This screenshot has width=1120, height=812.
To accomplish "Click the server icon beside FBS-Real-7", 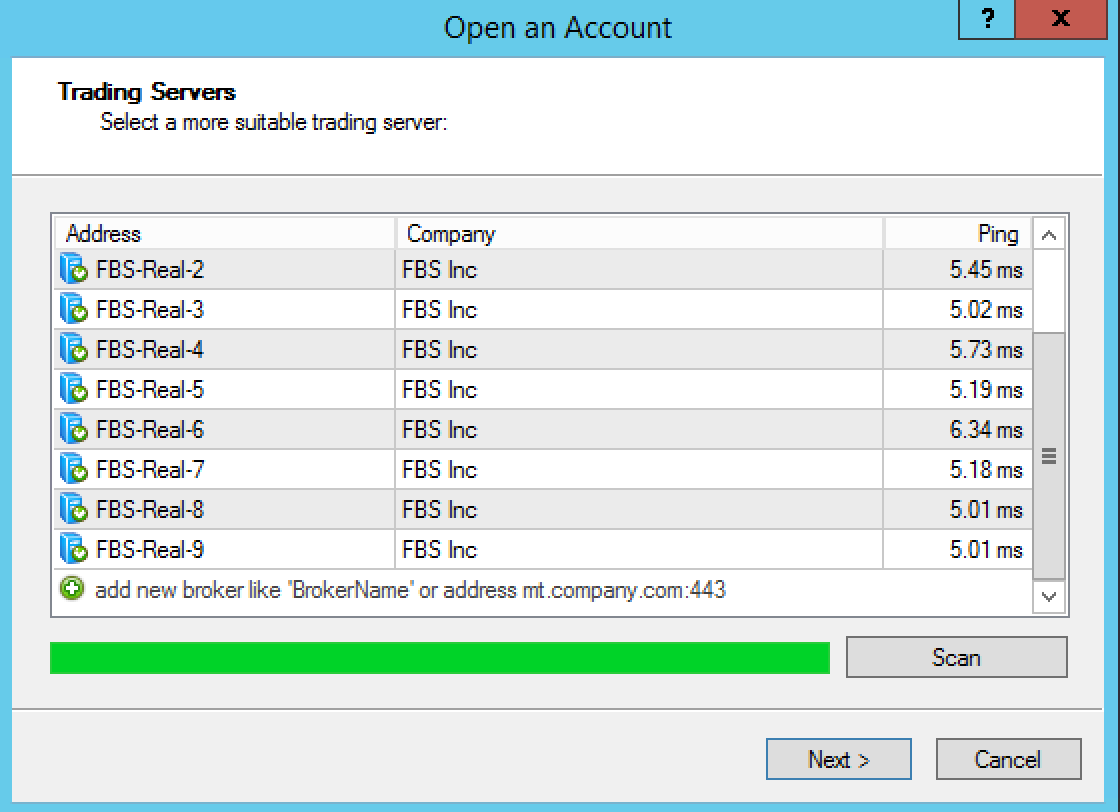I will click(74, 469).
